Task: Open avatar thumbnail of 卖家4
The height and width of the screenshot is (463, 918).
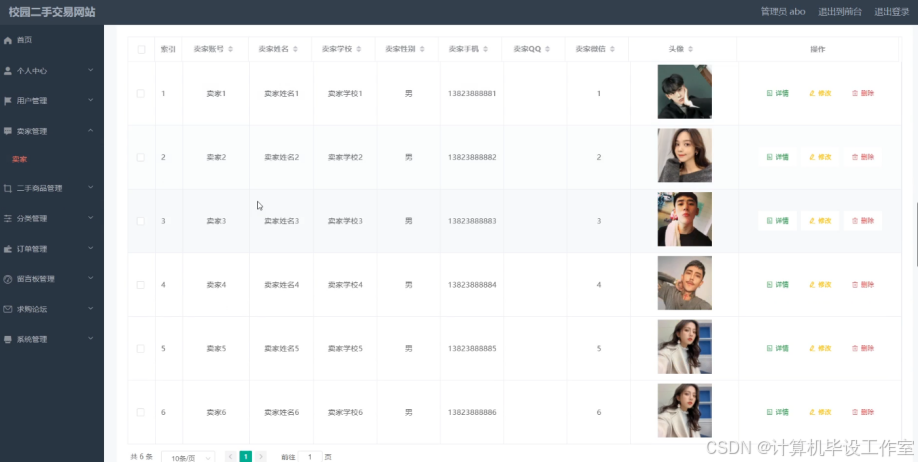Action: coord(684,283)
